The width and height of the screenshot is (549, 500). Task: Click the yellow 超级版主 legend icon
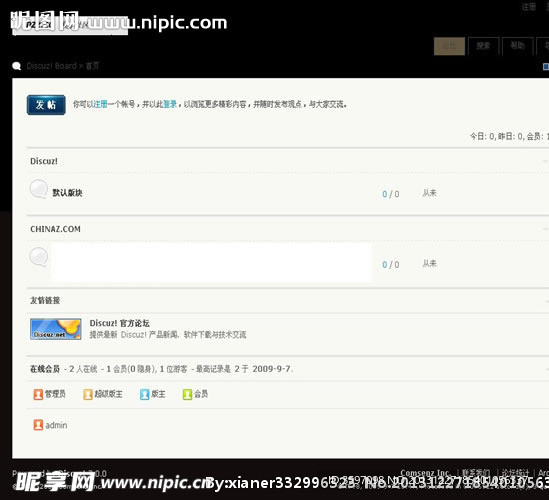[x=88, y=394]
